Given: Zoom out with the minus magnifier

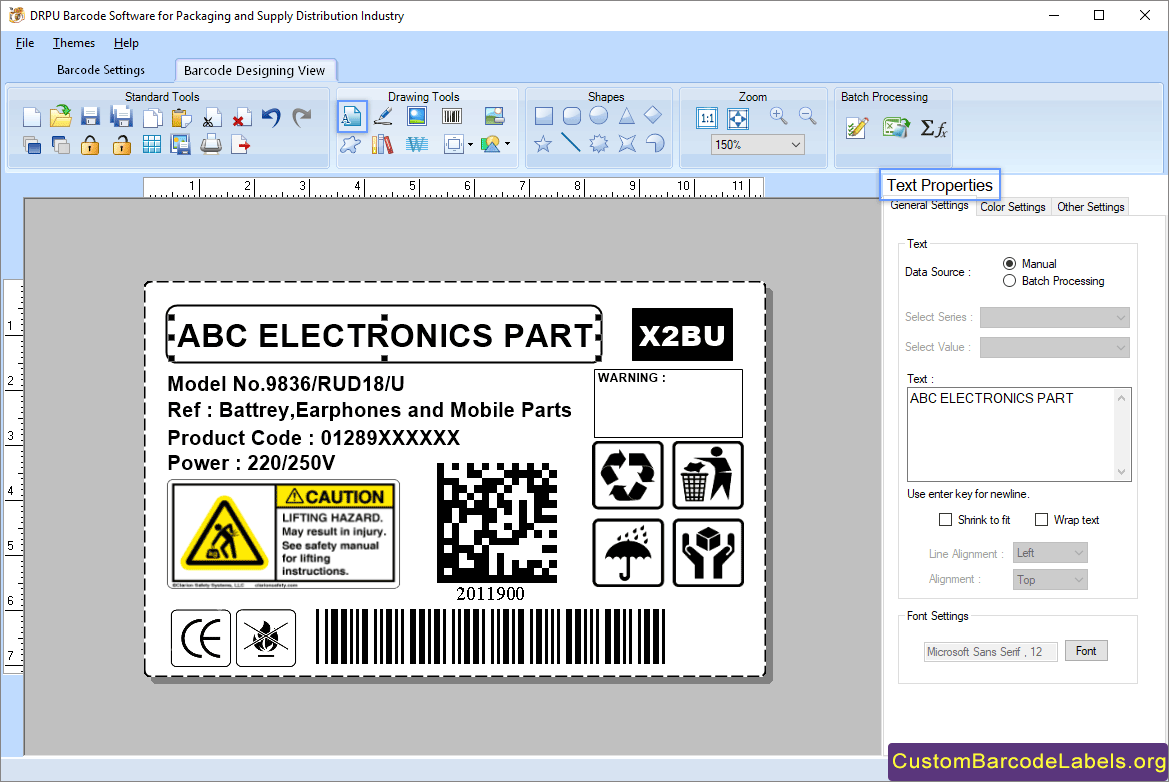Looking at the screenshot, I should click(807, 116).
